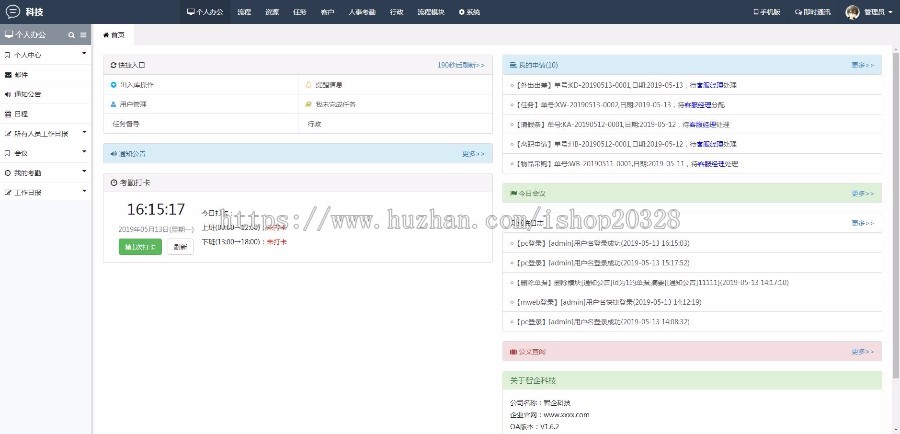The height and width of the screenshot is (434, 900).
Task: Click the white 刷新 button beside punch button
Action: pos(180,247)
